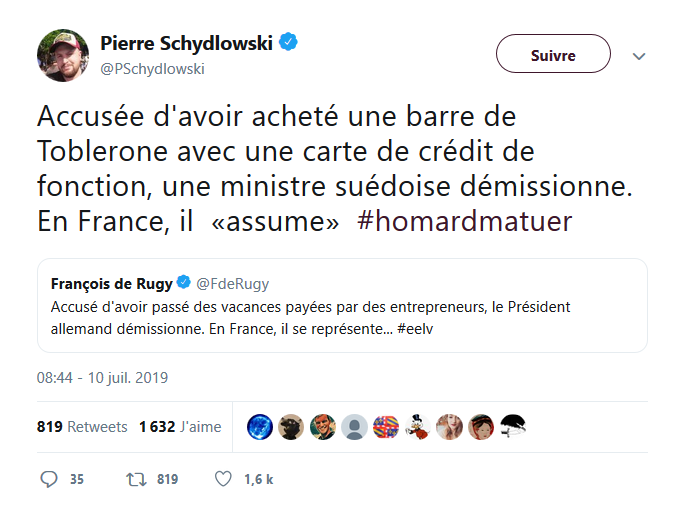Retweet this tweet using the arrows icon
The image size is (685, 515).
[x=136, y=479]
